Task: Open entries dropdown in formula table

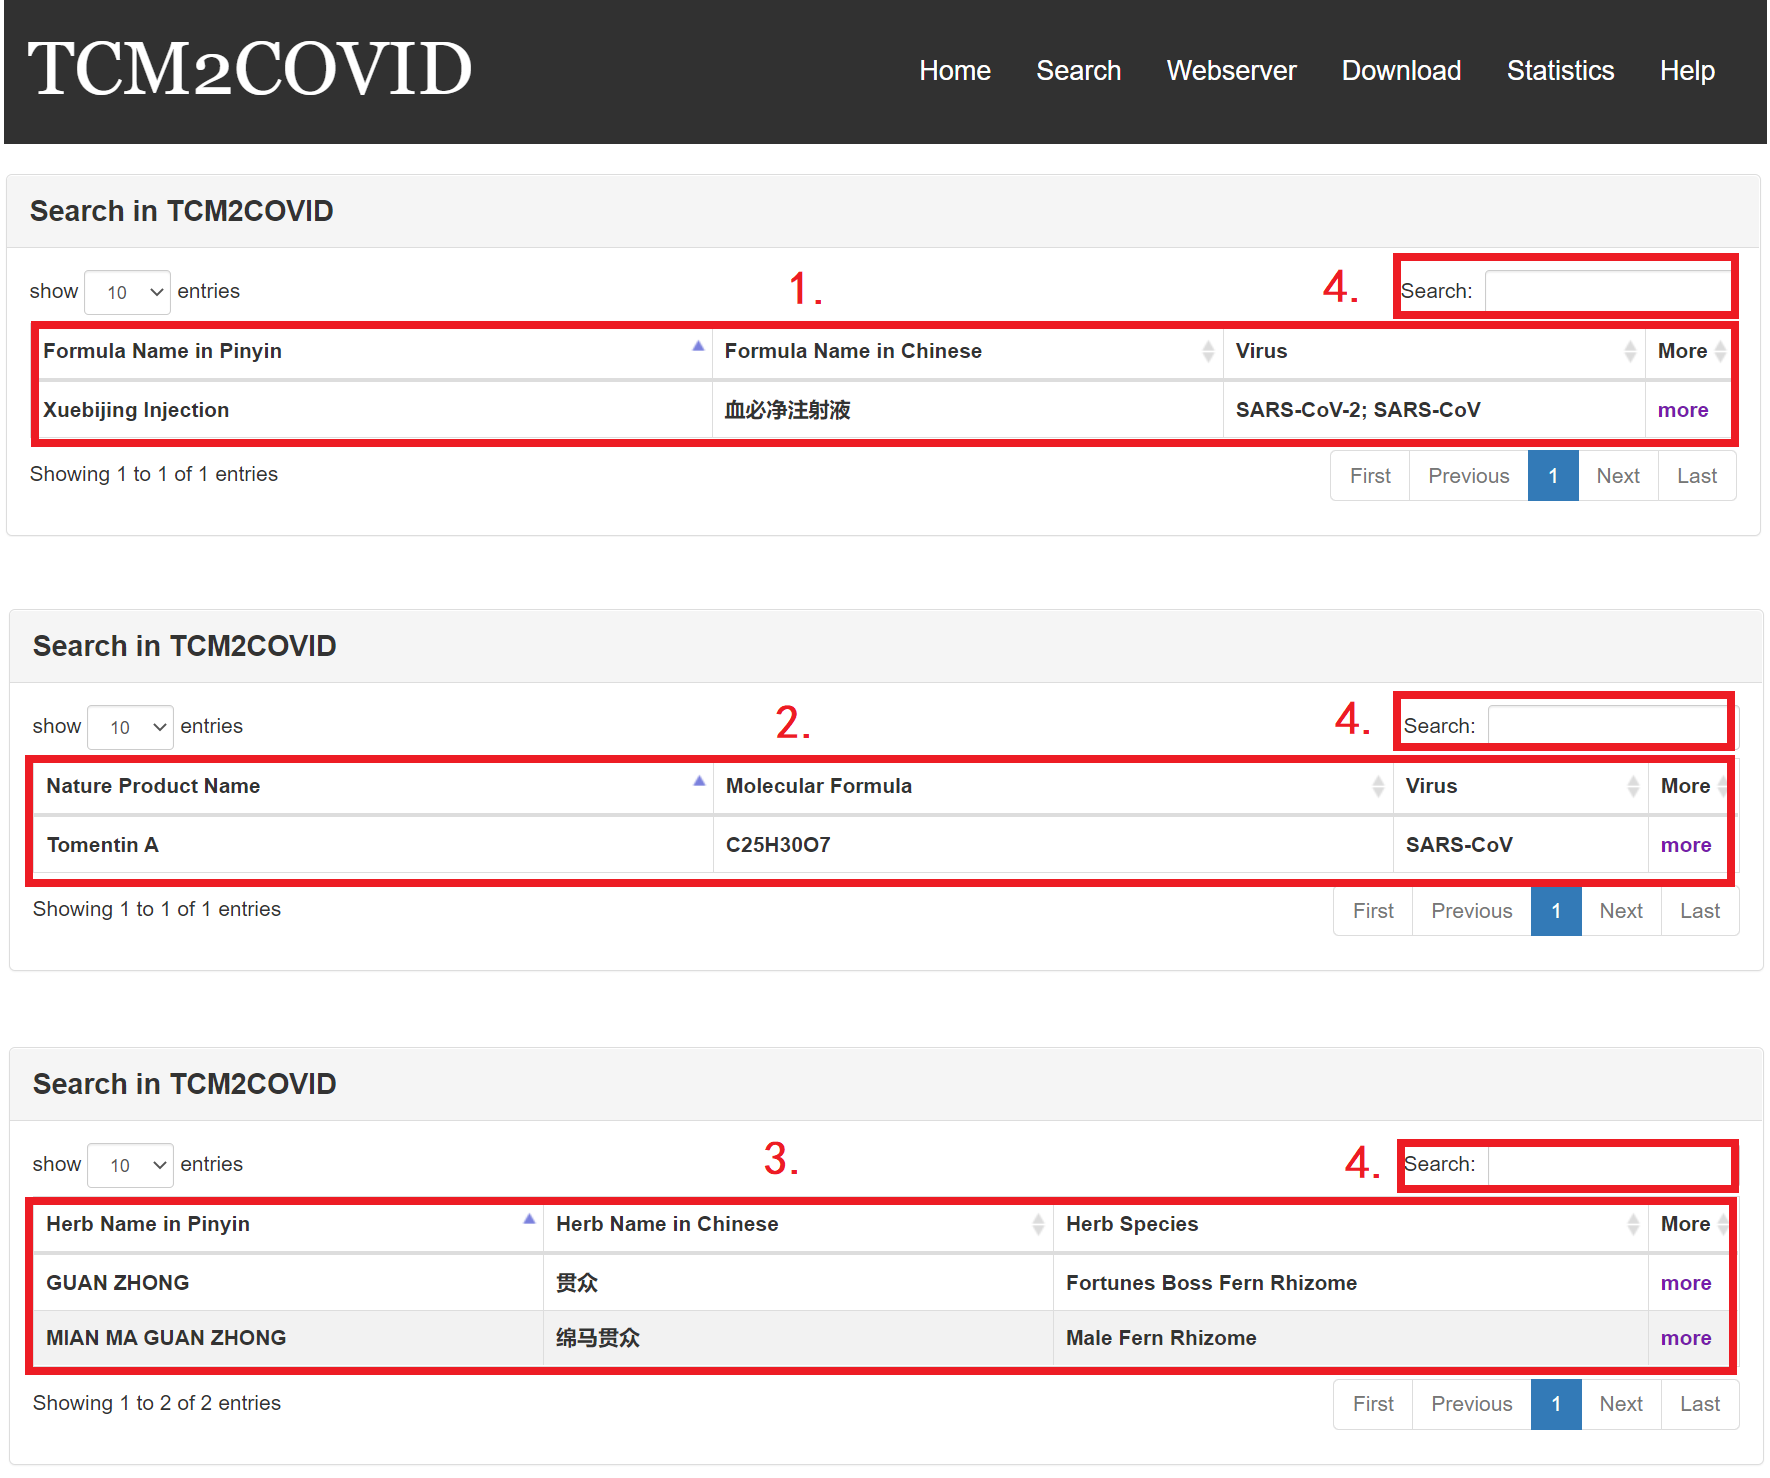Action: click(128, 292)
